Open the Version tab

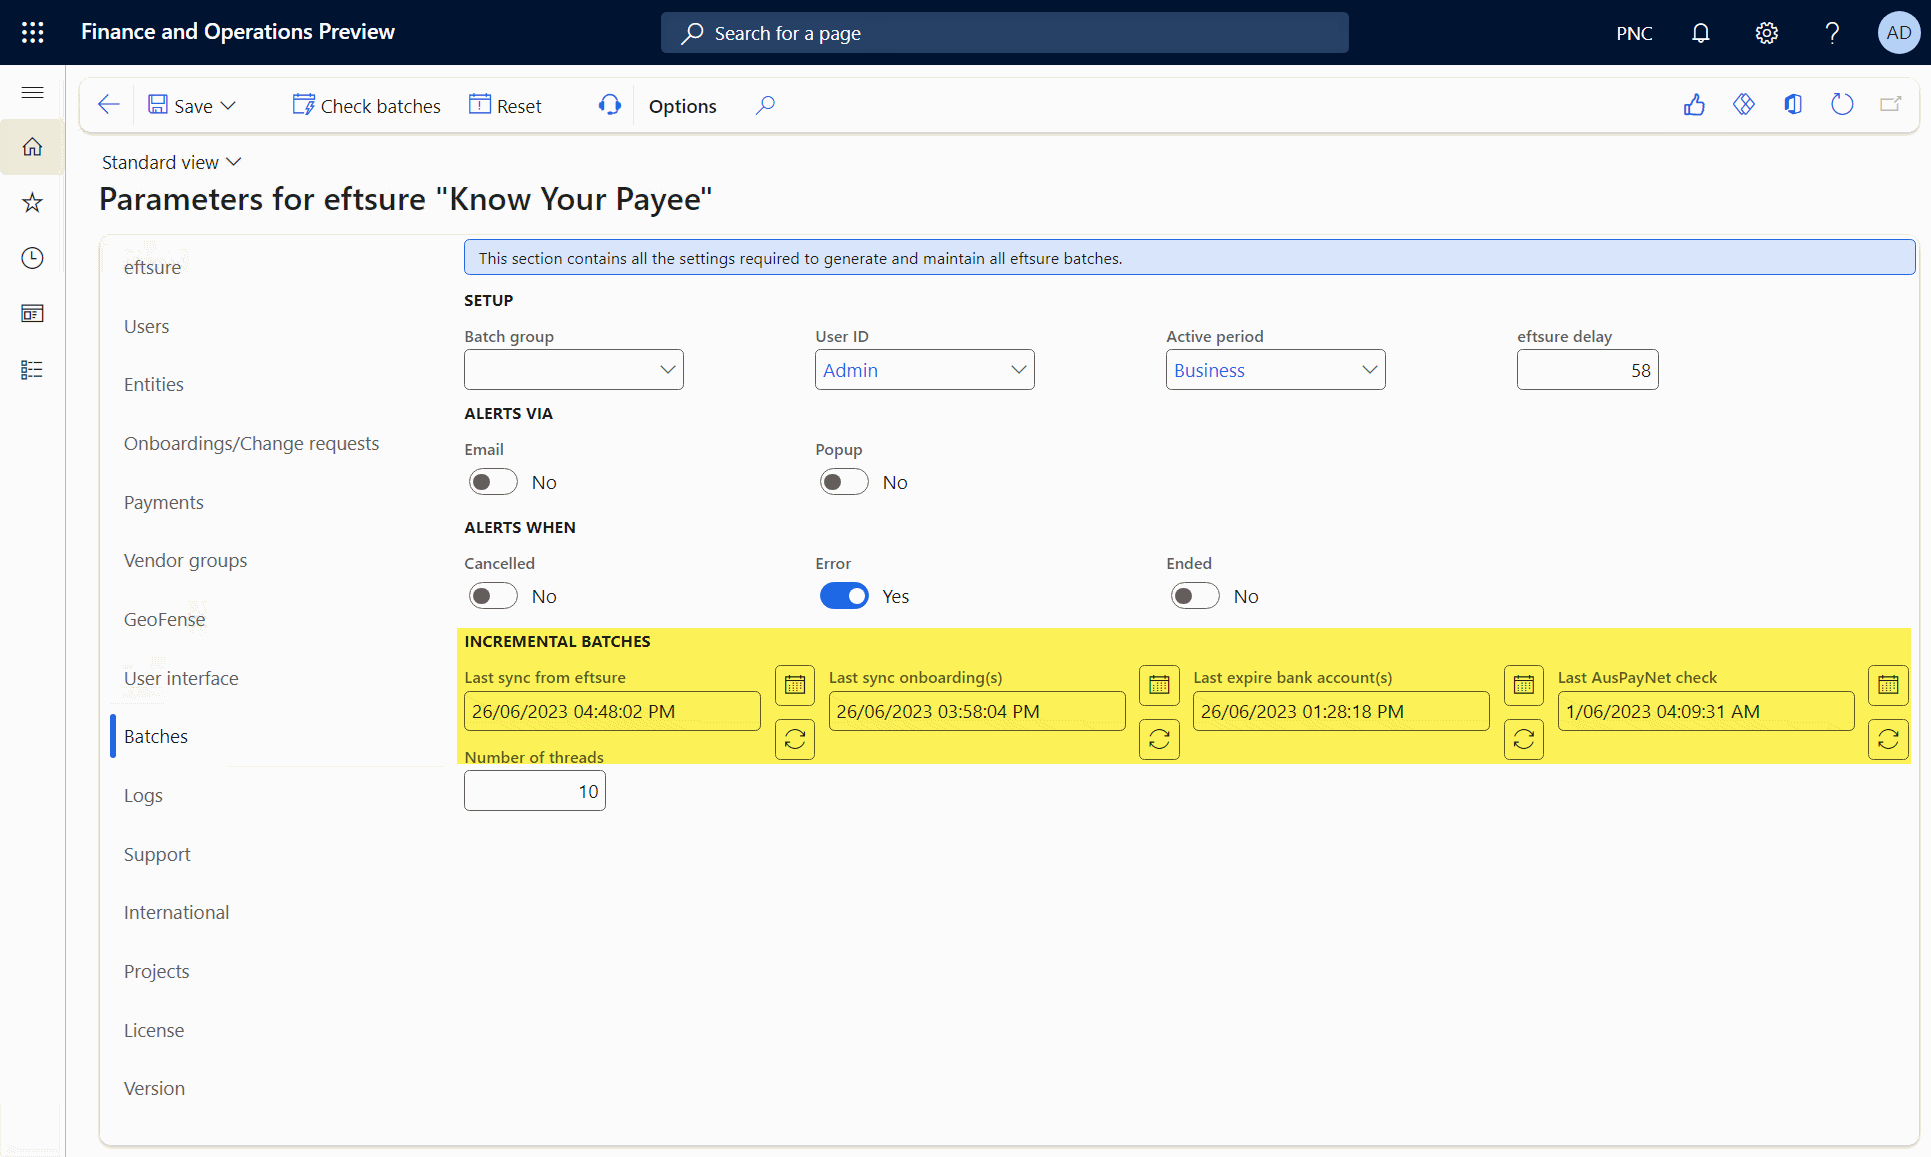click(x=154, y=1089)
